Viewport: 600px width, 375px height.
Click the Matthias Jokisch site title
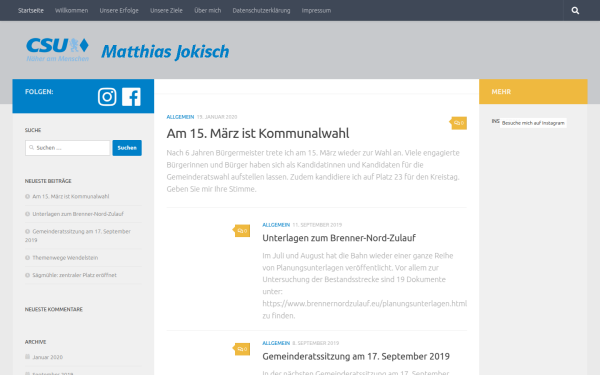tap(165, 52)
